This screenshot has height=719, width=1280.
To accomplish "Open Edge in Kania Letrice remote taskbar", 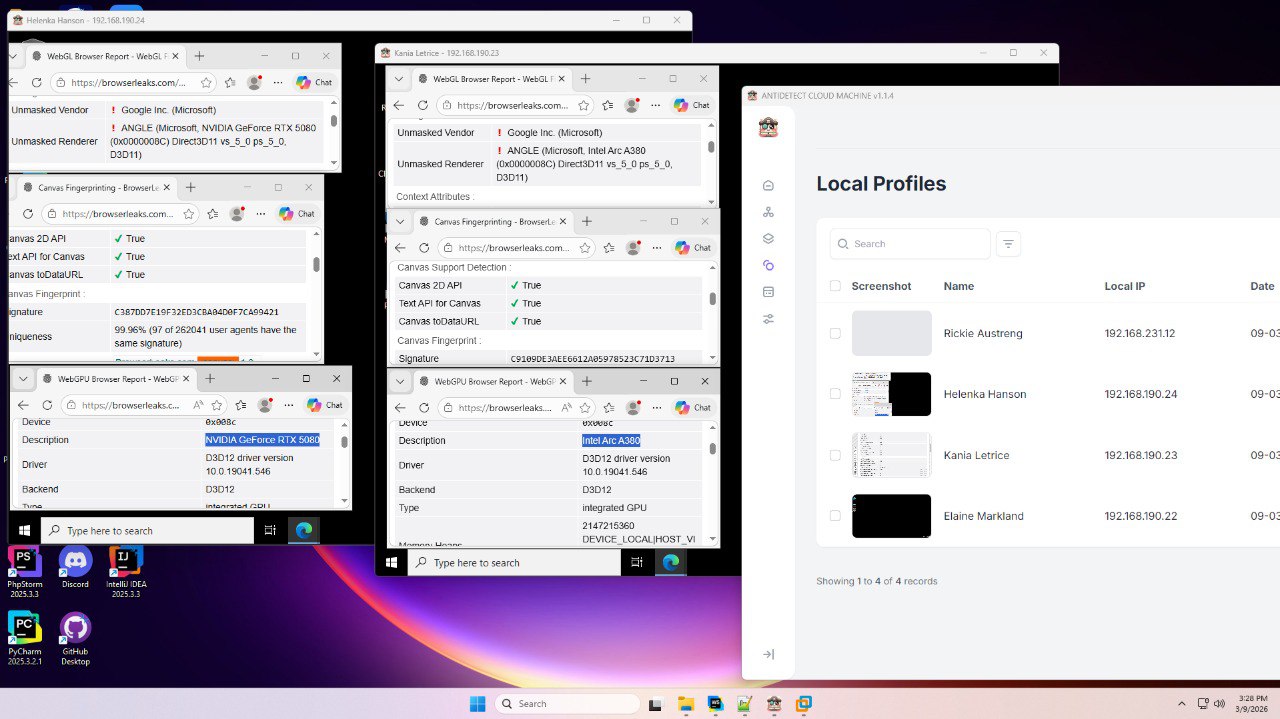I will pyautogui.click(x=671, y=562).
